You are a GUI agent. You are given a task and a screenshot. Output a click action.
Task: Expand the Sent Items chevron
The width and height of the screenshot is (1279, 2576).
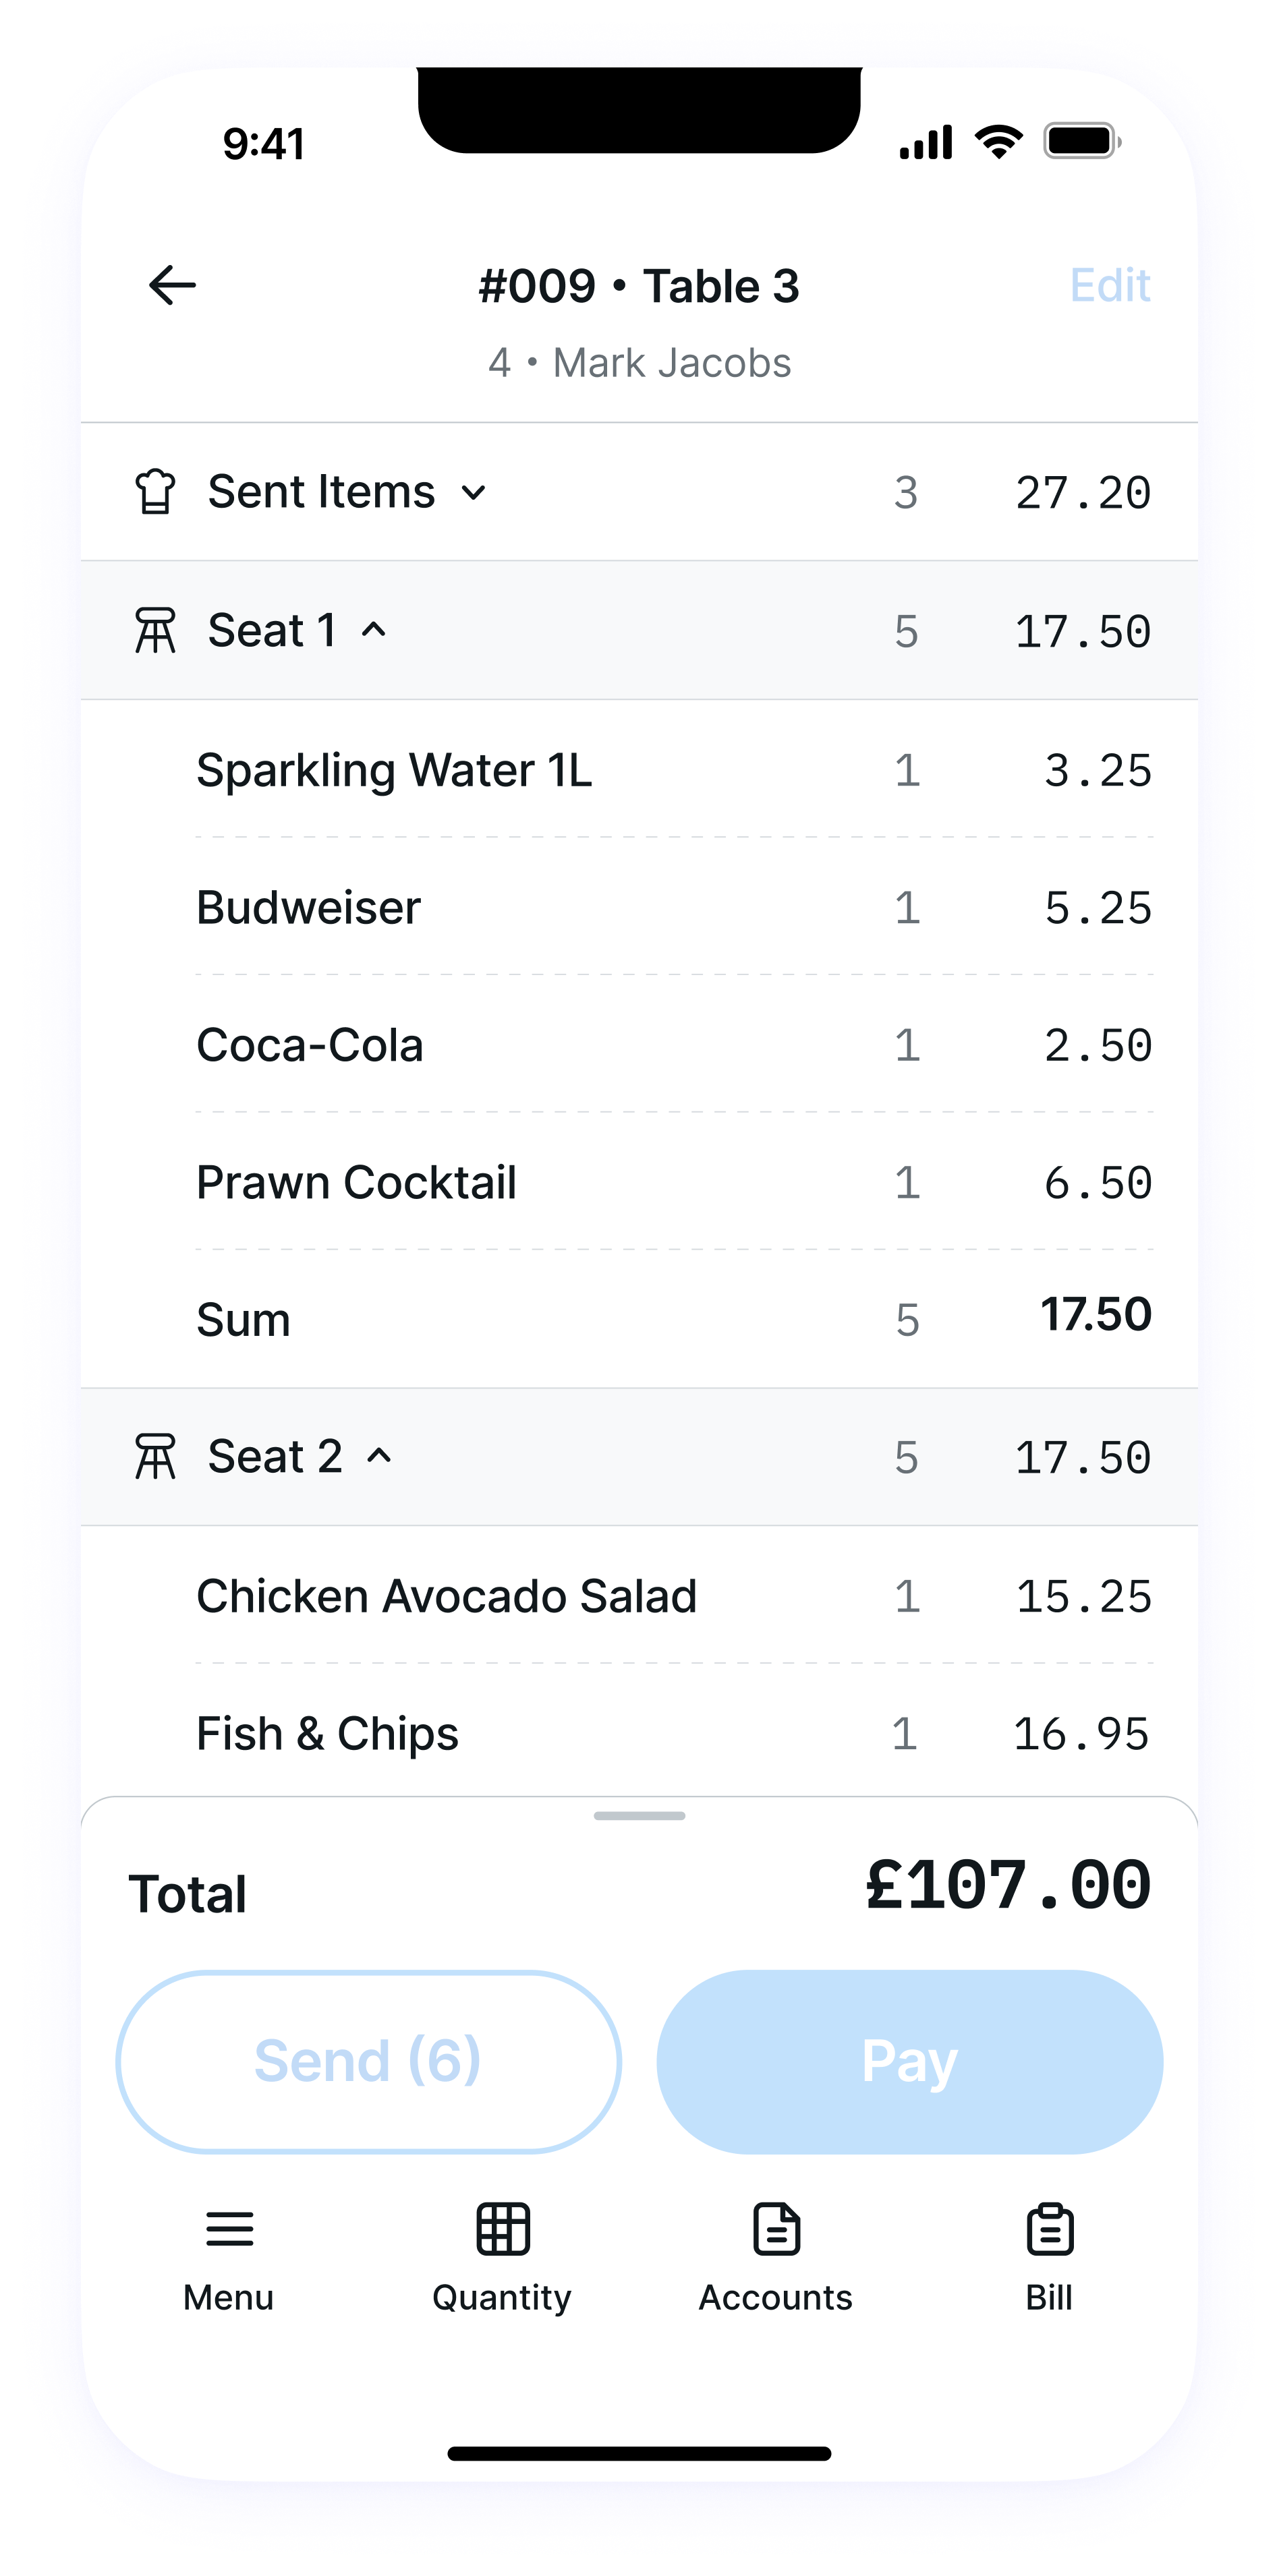click(474, 493)
